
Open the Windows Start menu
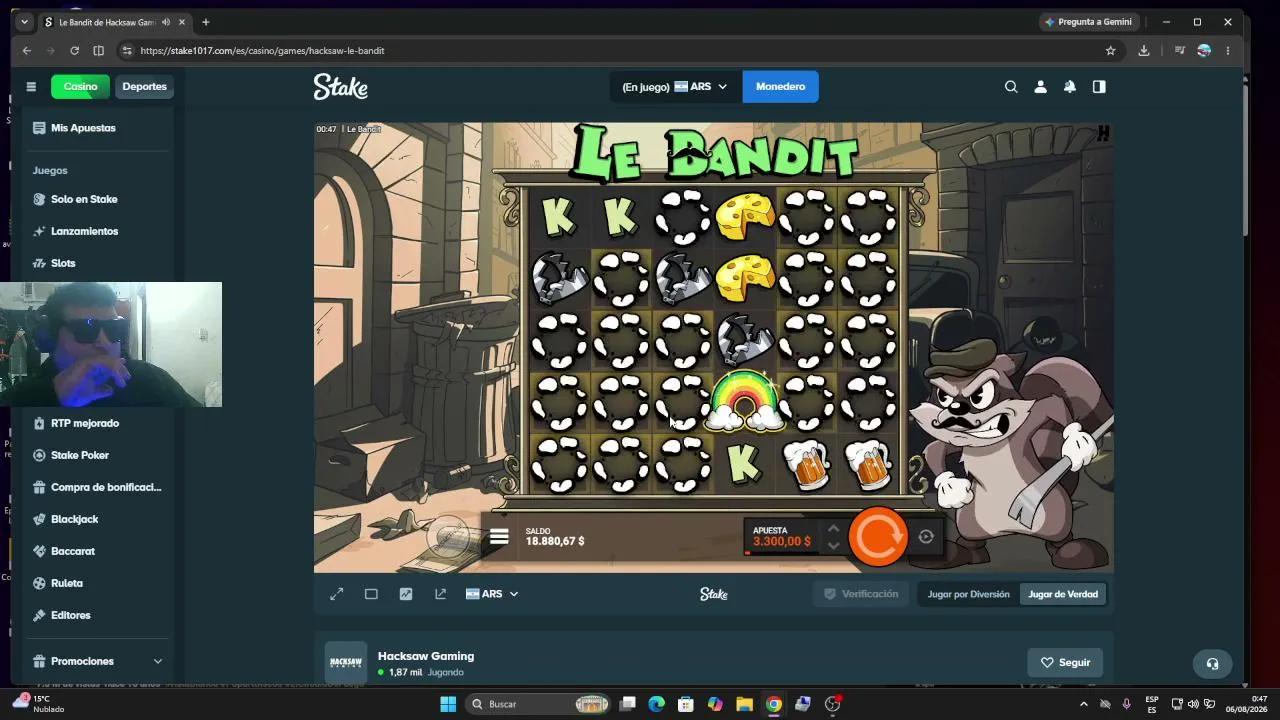tap(448, 704)
